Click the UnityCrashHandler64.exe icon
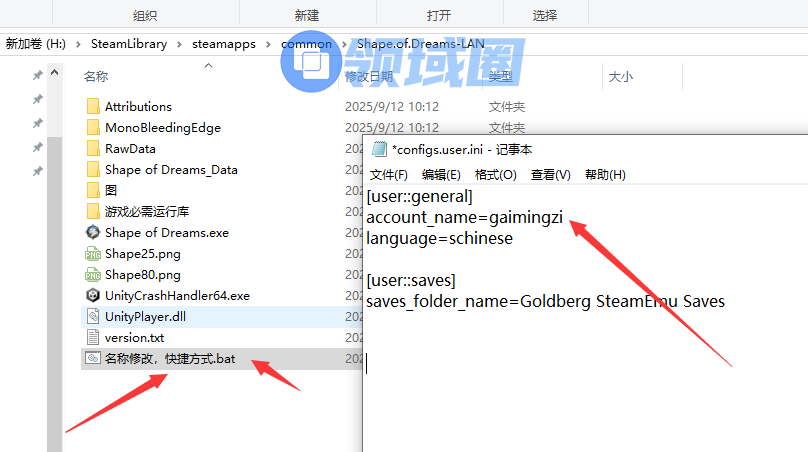The image size is (808, 452). (x=93, y=296)
